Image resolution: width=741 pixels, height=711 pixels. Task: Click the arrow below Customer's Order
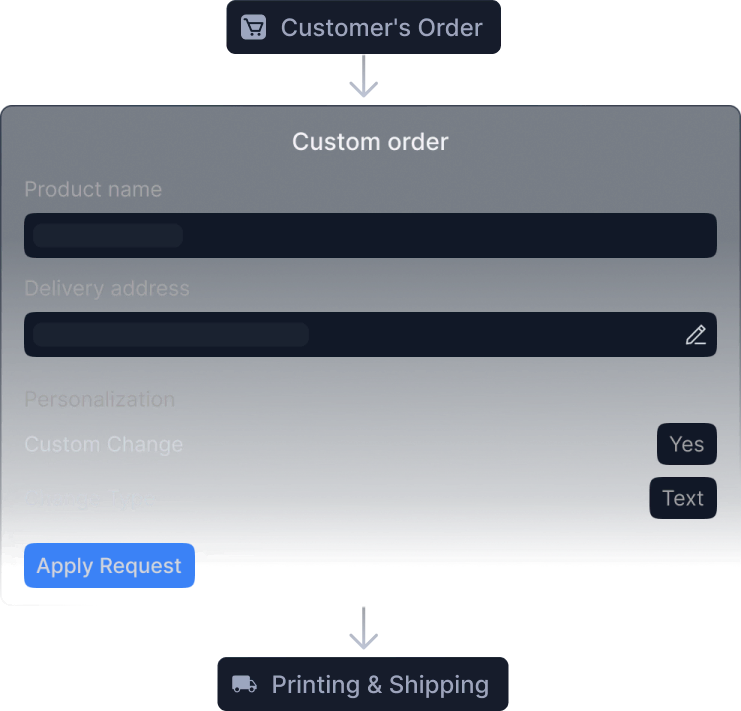point(363,76)
